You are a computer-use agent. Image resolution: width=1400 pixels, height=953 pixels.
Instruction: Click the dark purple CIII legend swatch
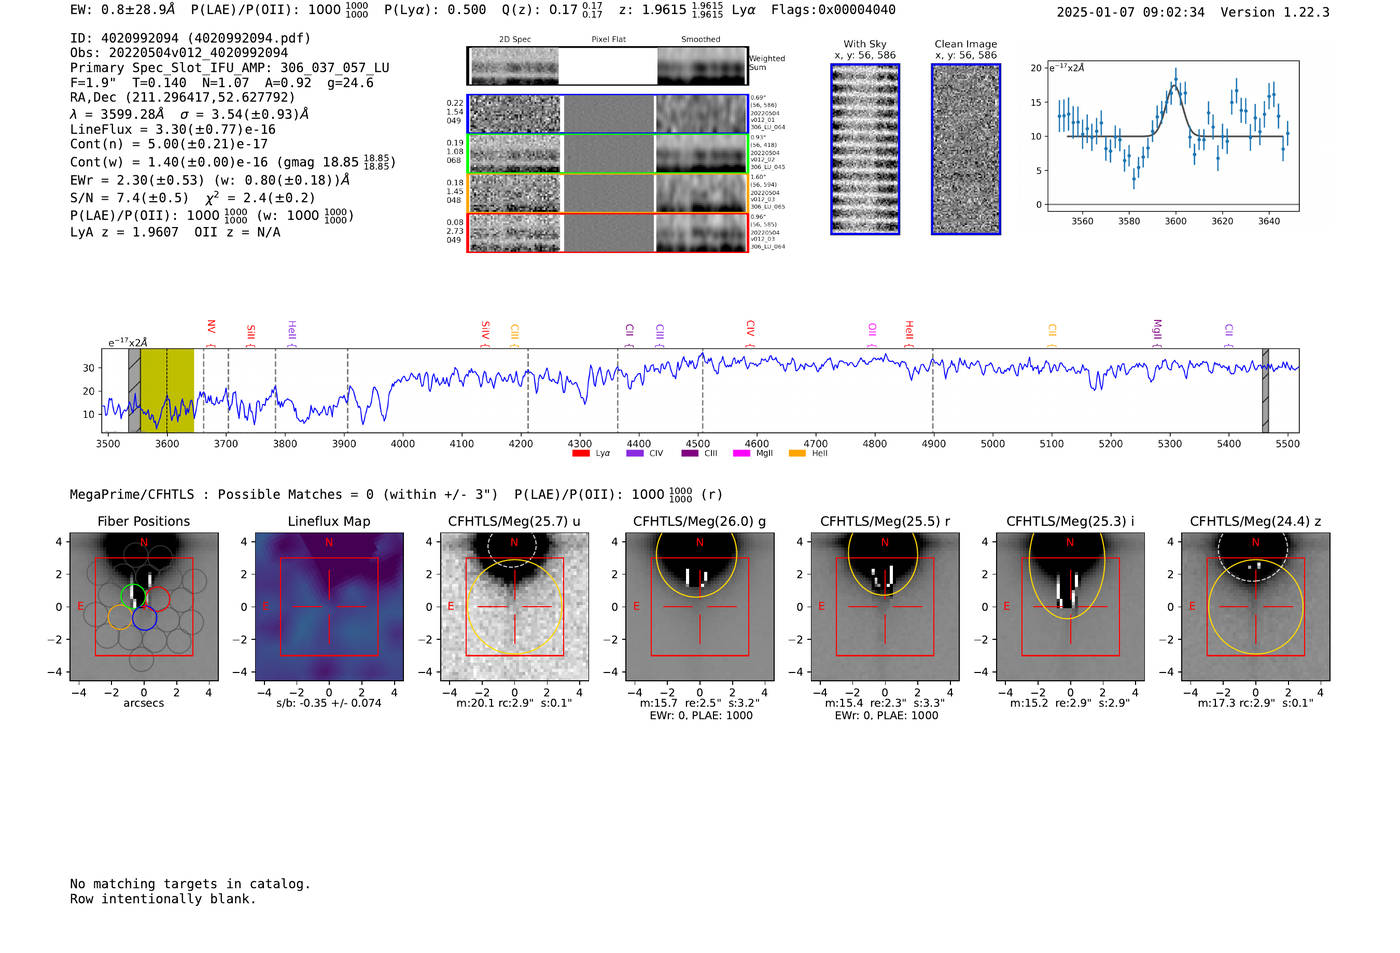pos(689,453)
